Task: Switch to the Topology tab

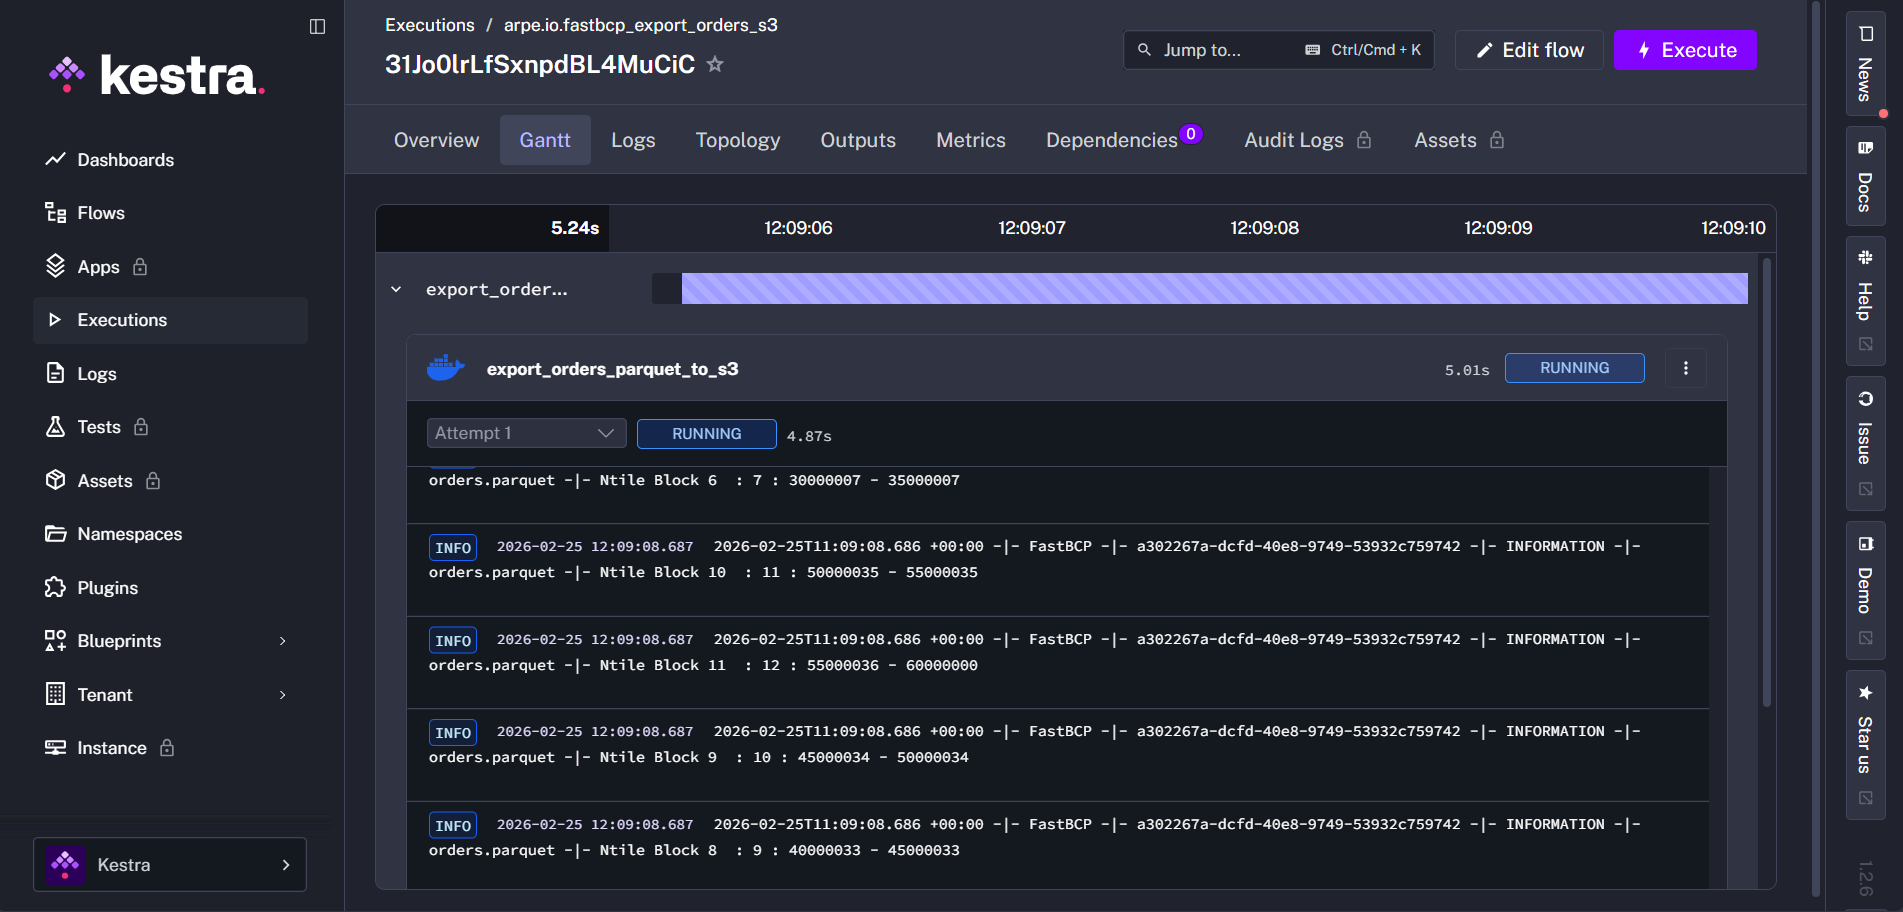Action: tap(737, 140)
